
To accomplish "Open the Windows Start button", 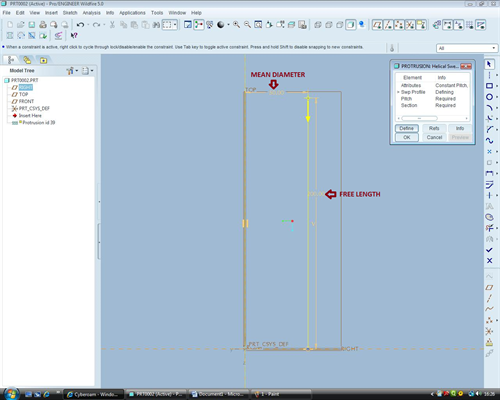I will [x=11, y=394].
